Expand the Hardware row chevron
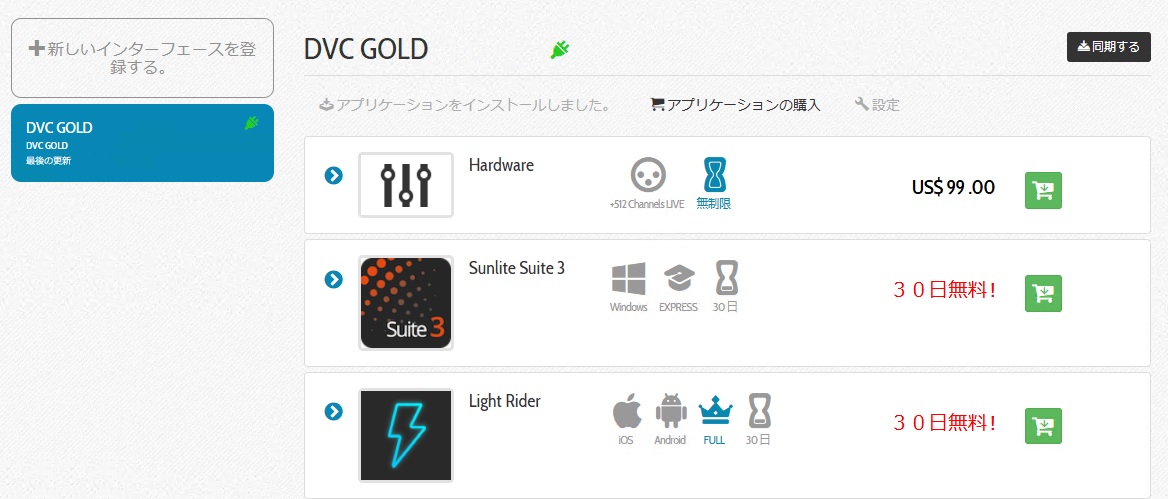1168x499 pixels. coord(334,175)
